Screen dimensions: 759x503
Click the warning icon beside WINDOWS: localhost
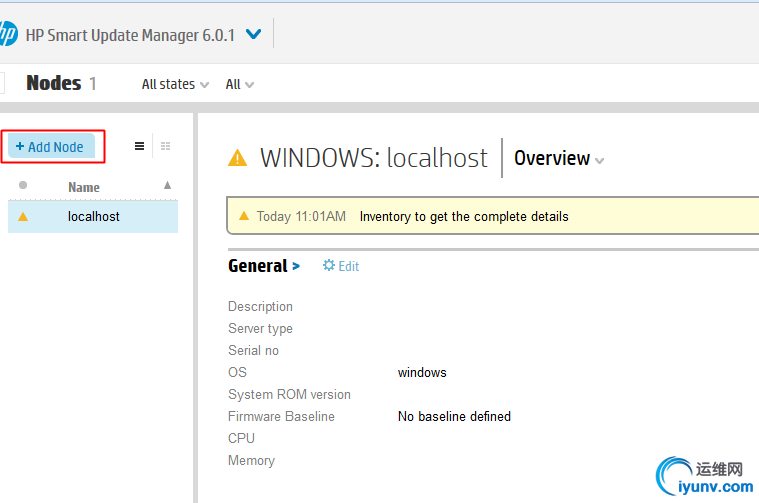point(237,158)
